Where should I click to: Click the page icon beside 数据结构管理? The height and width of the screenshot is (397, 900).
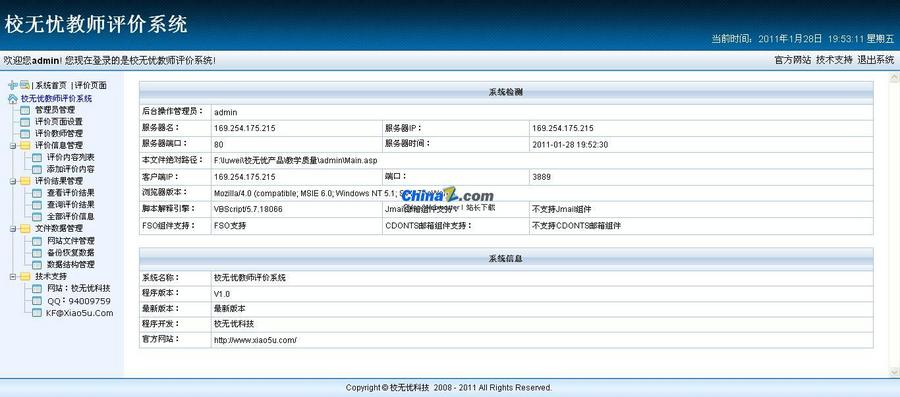tap(37, 264)
